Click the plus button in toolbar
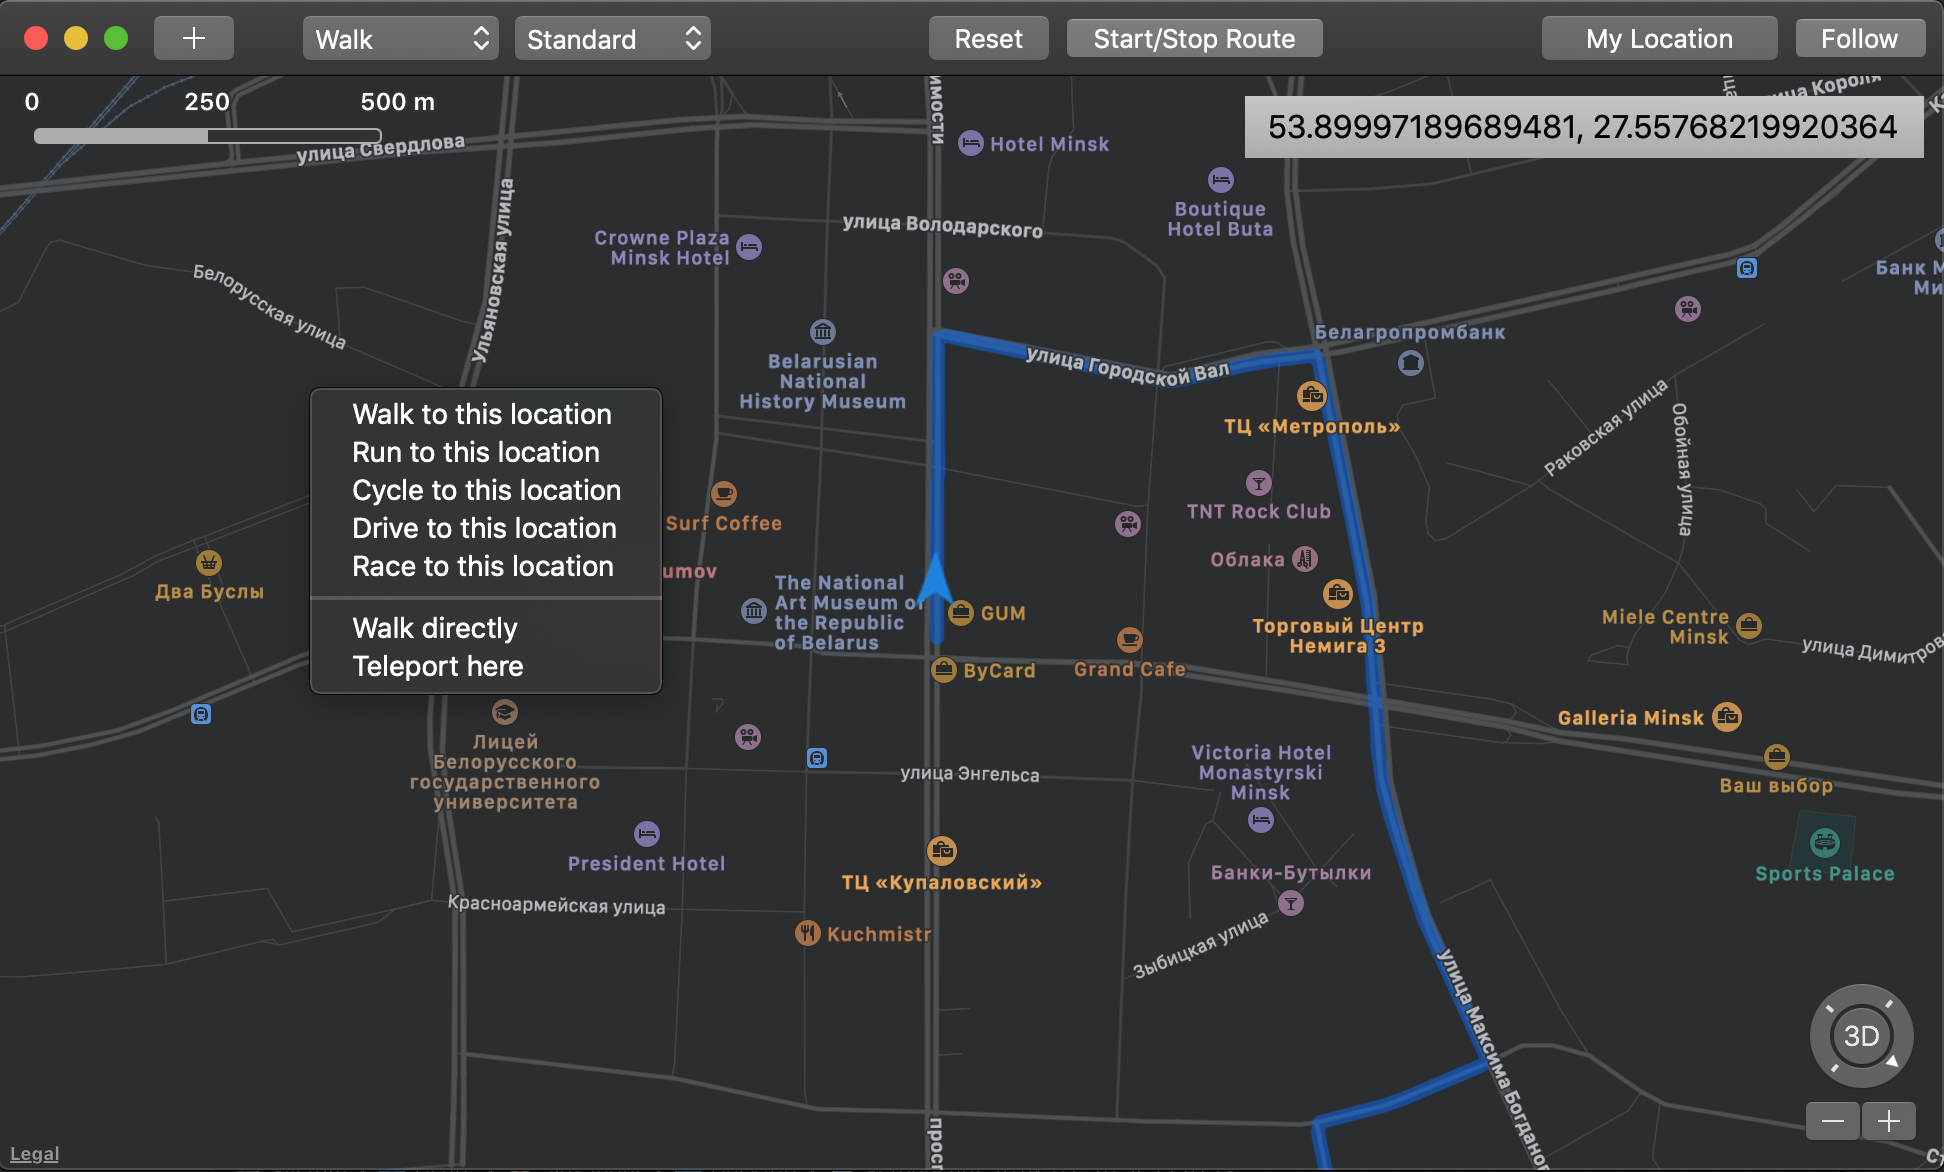The height and width of the screenshot is (1172, 1944). coord(193,39)
